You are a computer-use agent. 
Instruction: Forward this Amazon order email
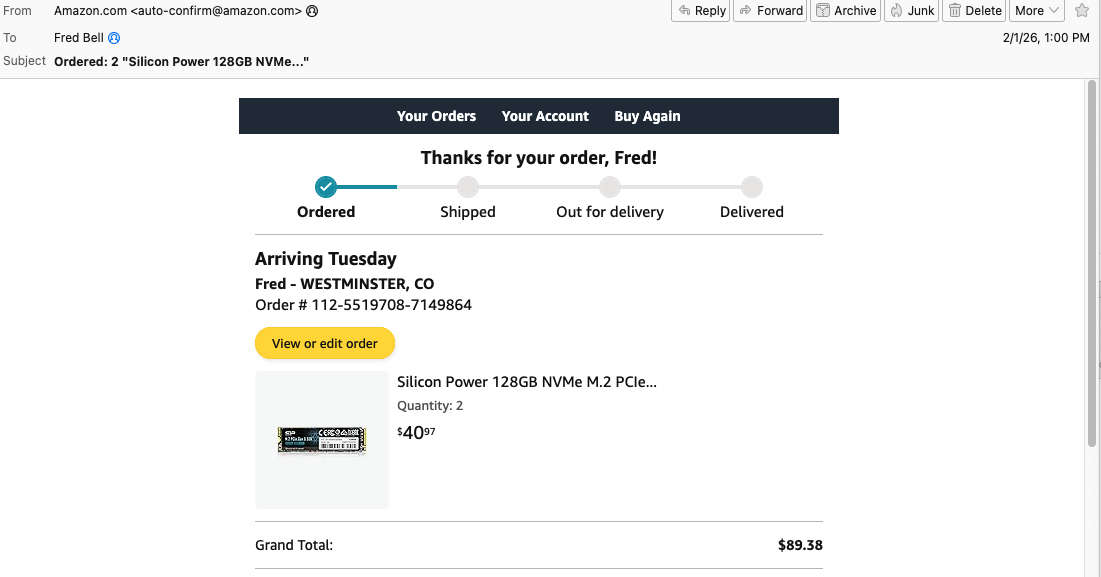770,11
